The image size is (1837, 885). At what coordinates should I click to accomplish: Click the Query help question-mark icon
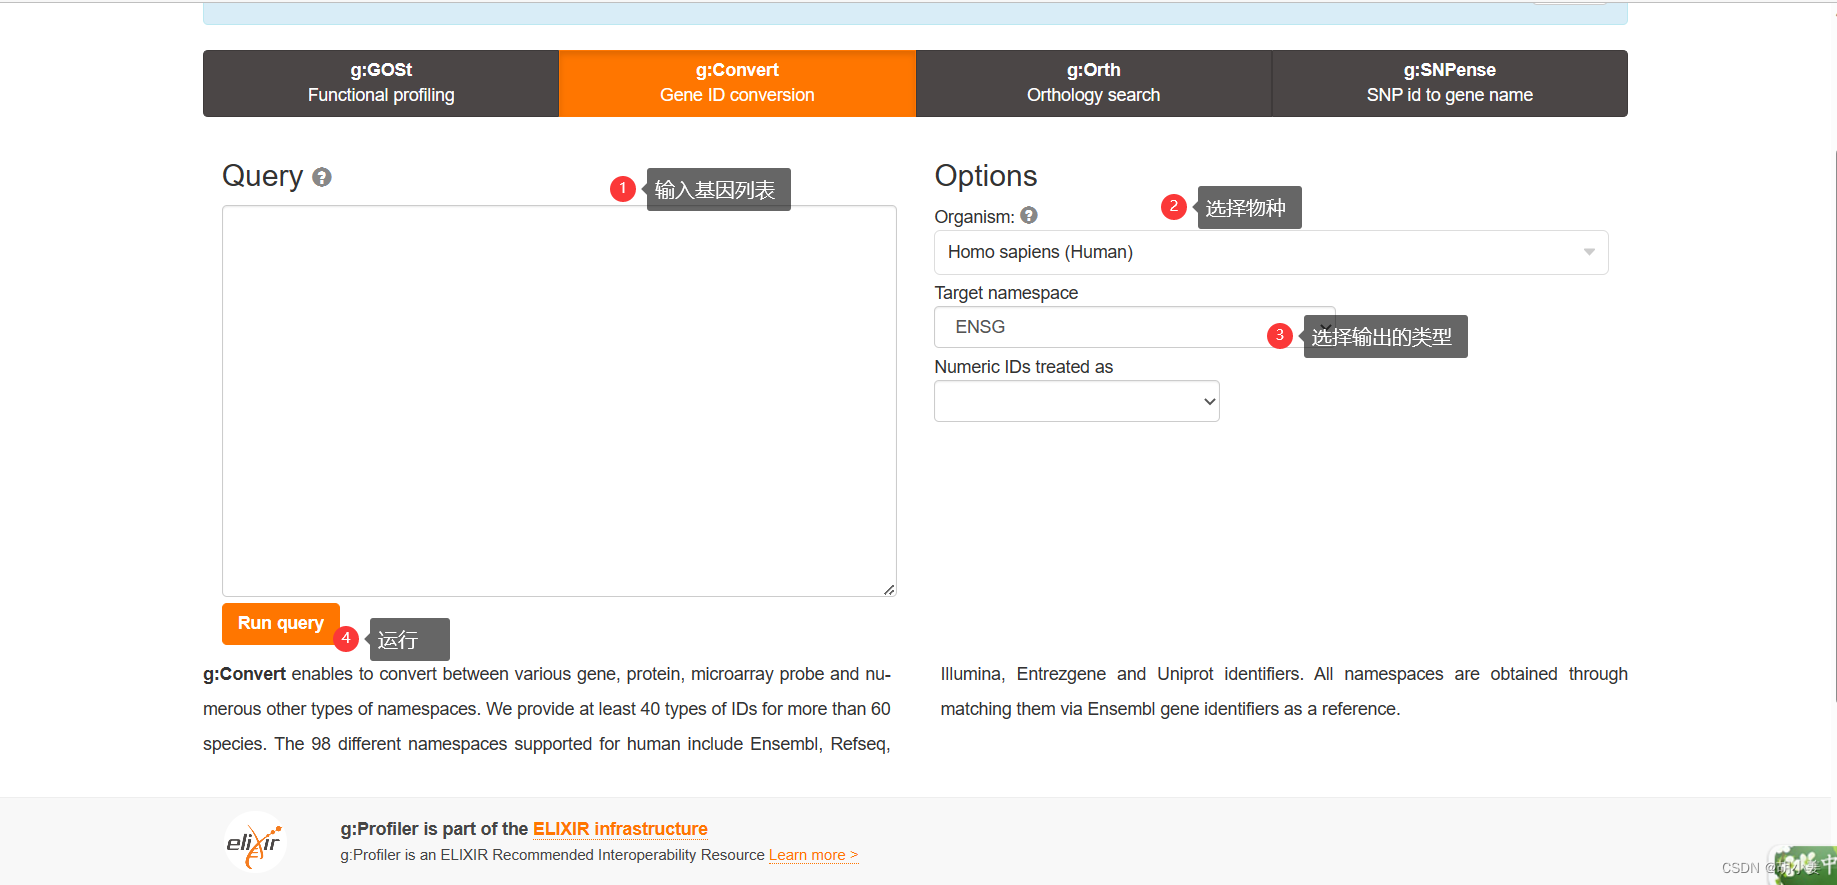point(322,177)
